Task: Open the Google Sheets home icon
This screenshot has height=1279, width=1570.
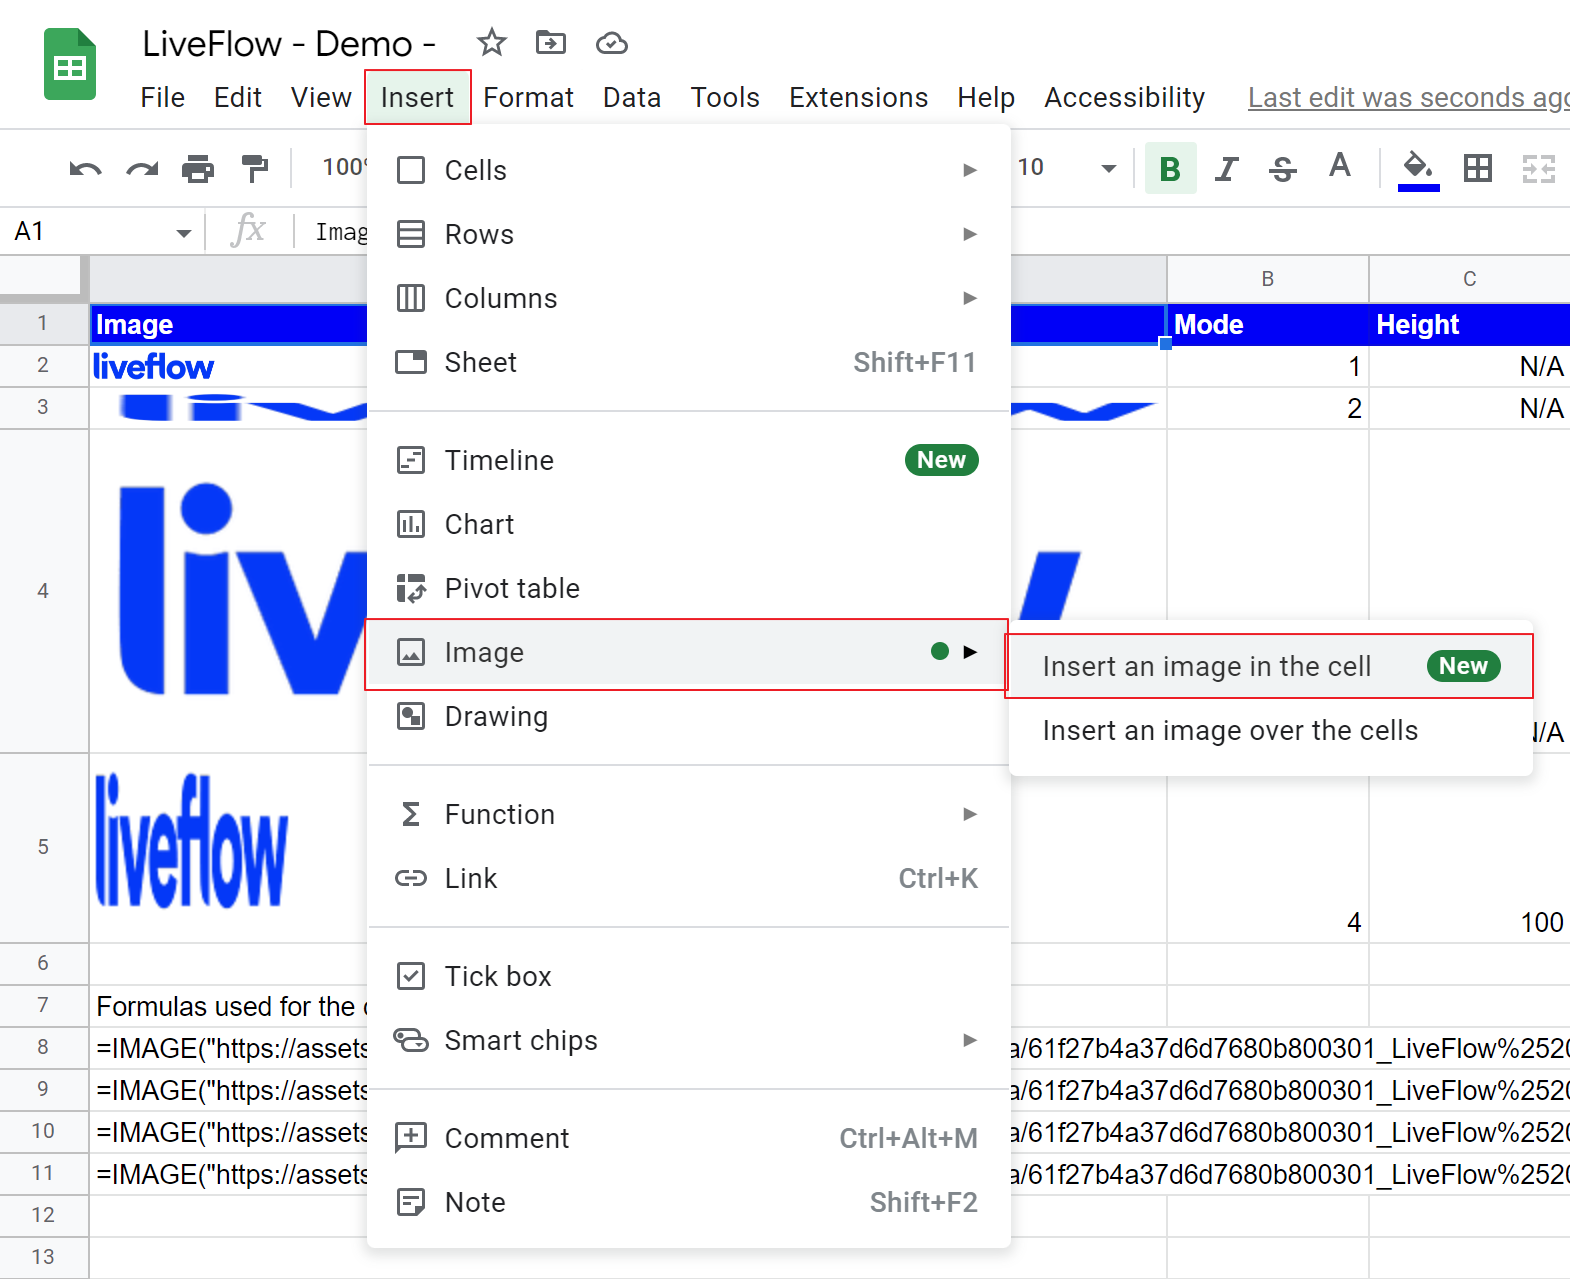Action: 70,65
